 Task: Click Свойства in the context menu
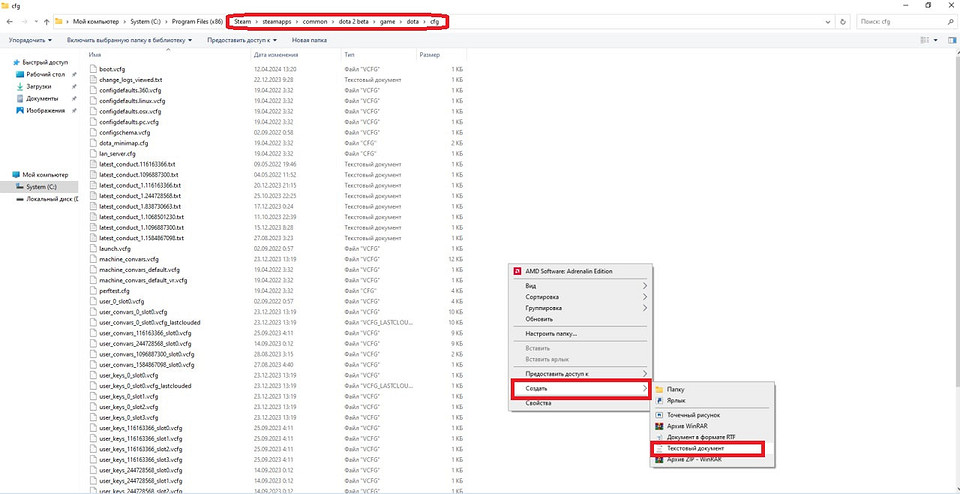pos(539,402)
